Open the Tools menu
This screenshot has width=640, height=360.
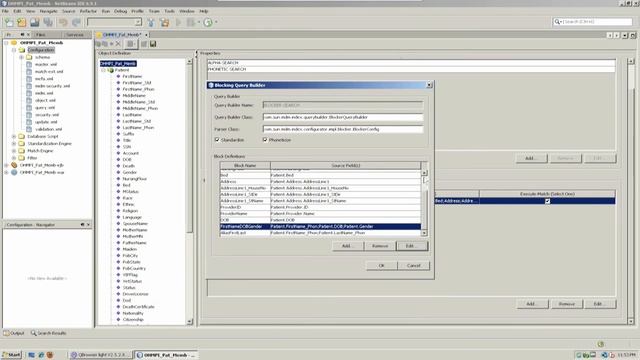point(169,11)
